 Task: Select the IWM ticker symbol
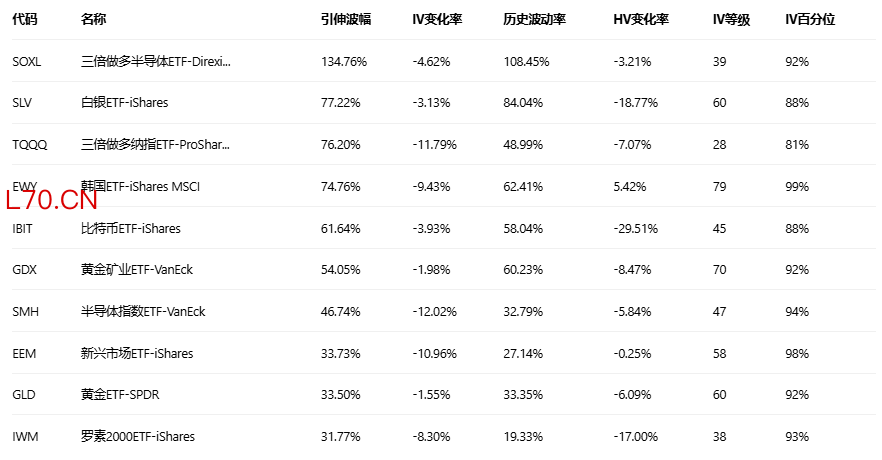click(25, 437)
